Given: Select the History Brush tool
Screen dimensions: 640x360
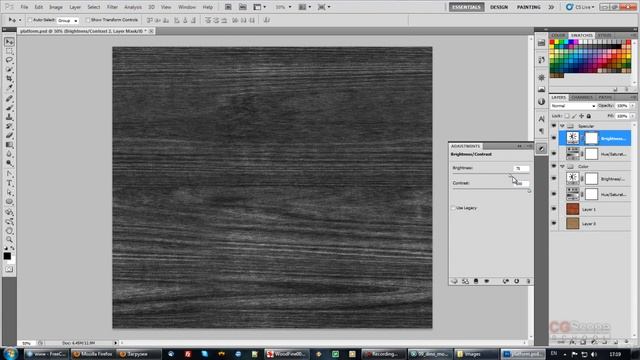Looking at the screenshot, I should point(9,126).
